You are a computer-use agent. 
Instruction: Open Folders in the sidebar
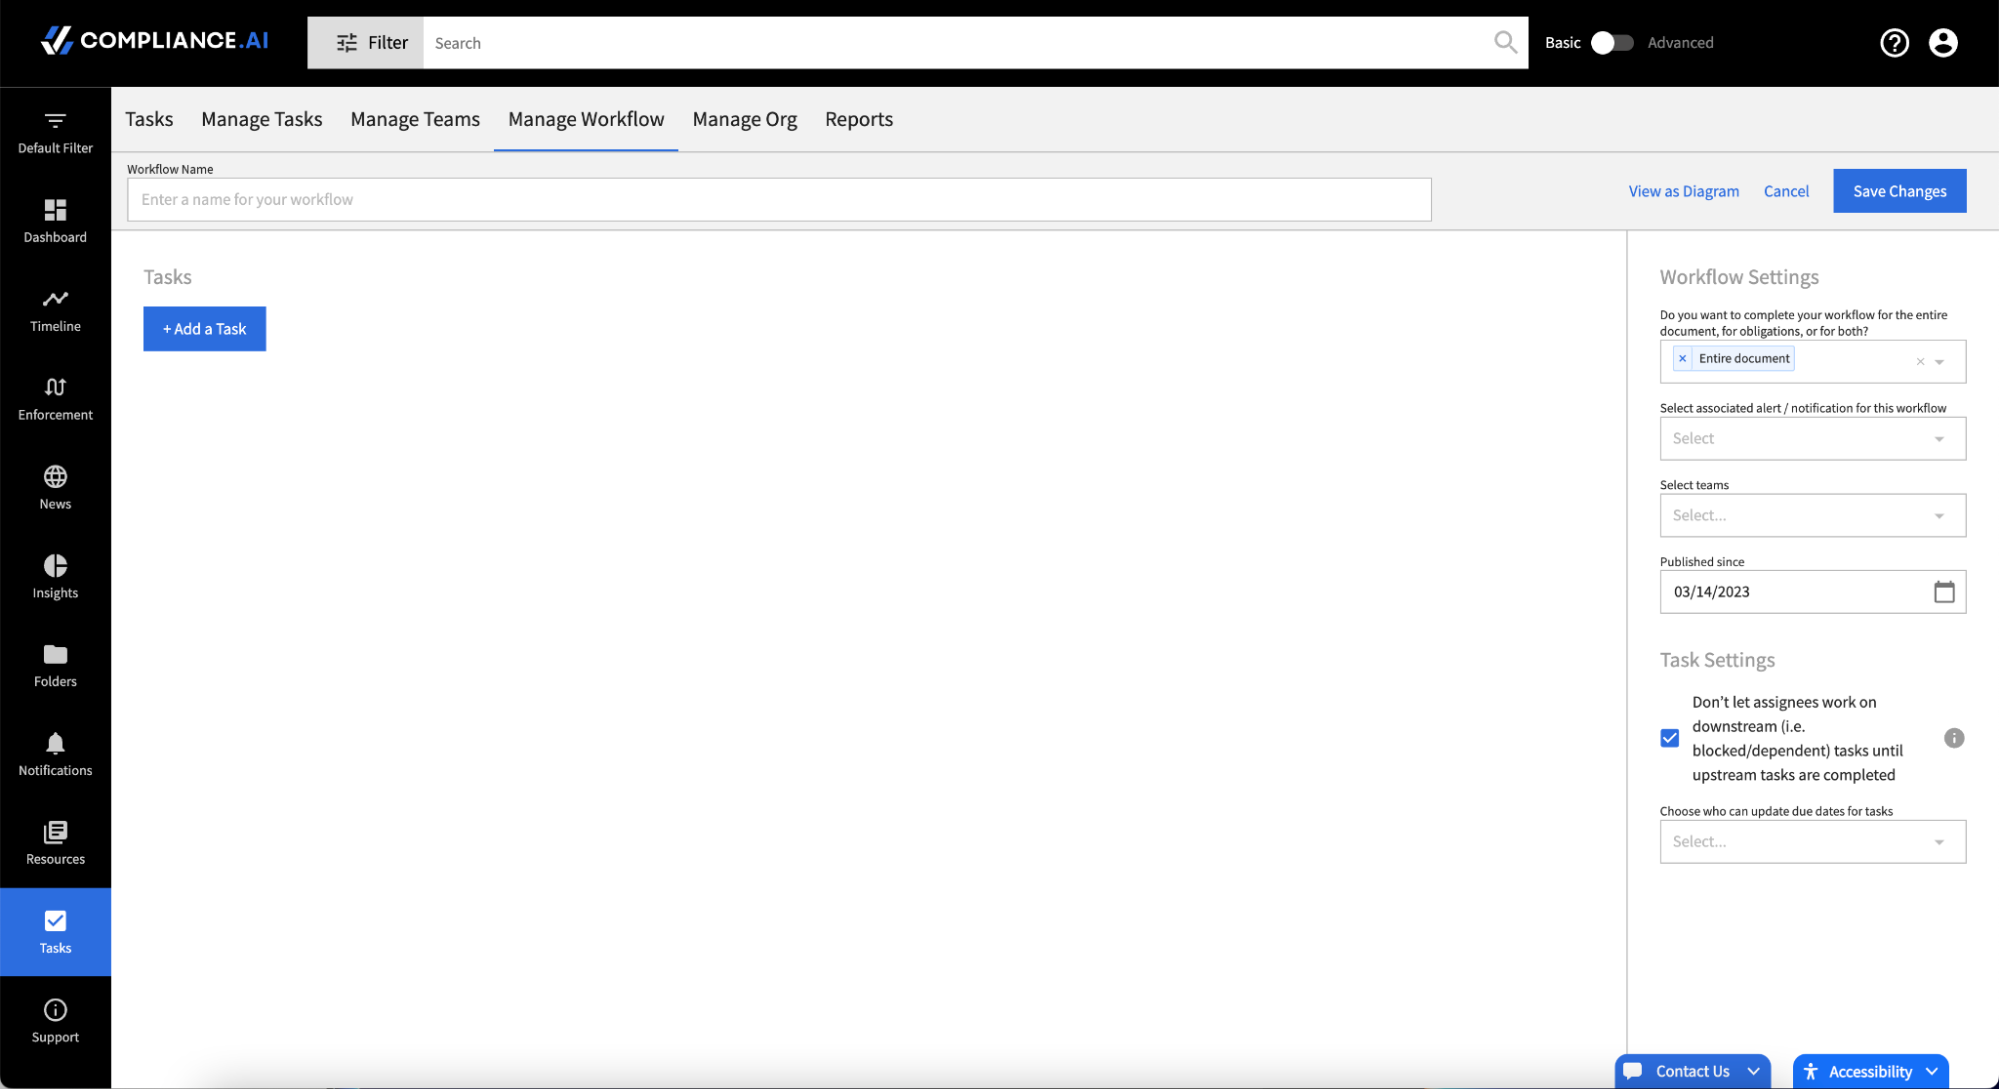55,666
